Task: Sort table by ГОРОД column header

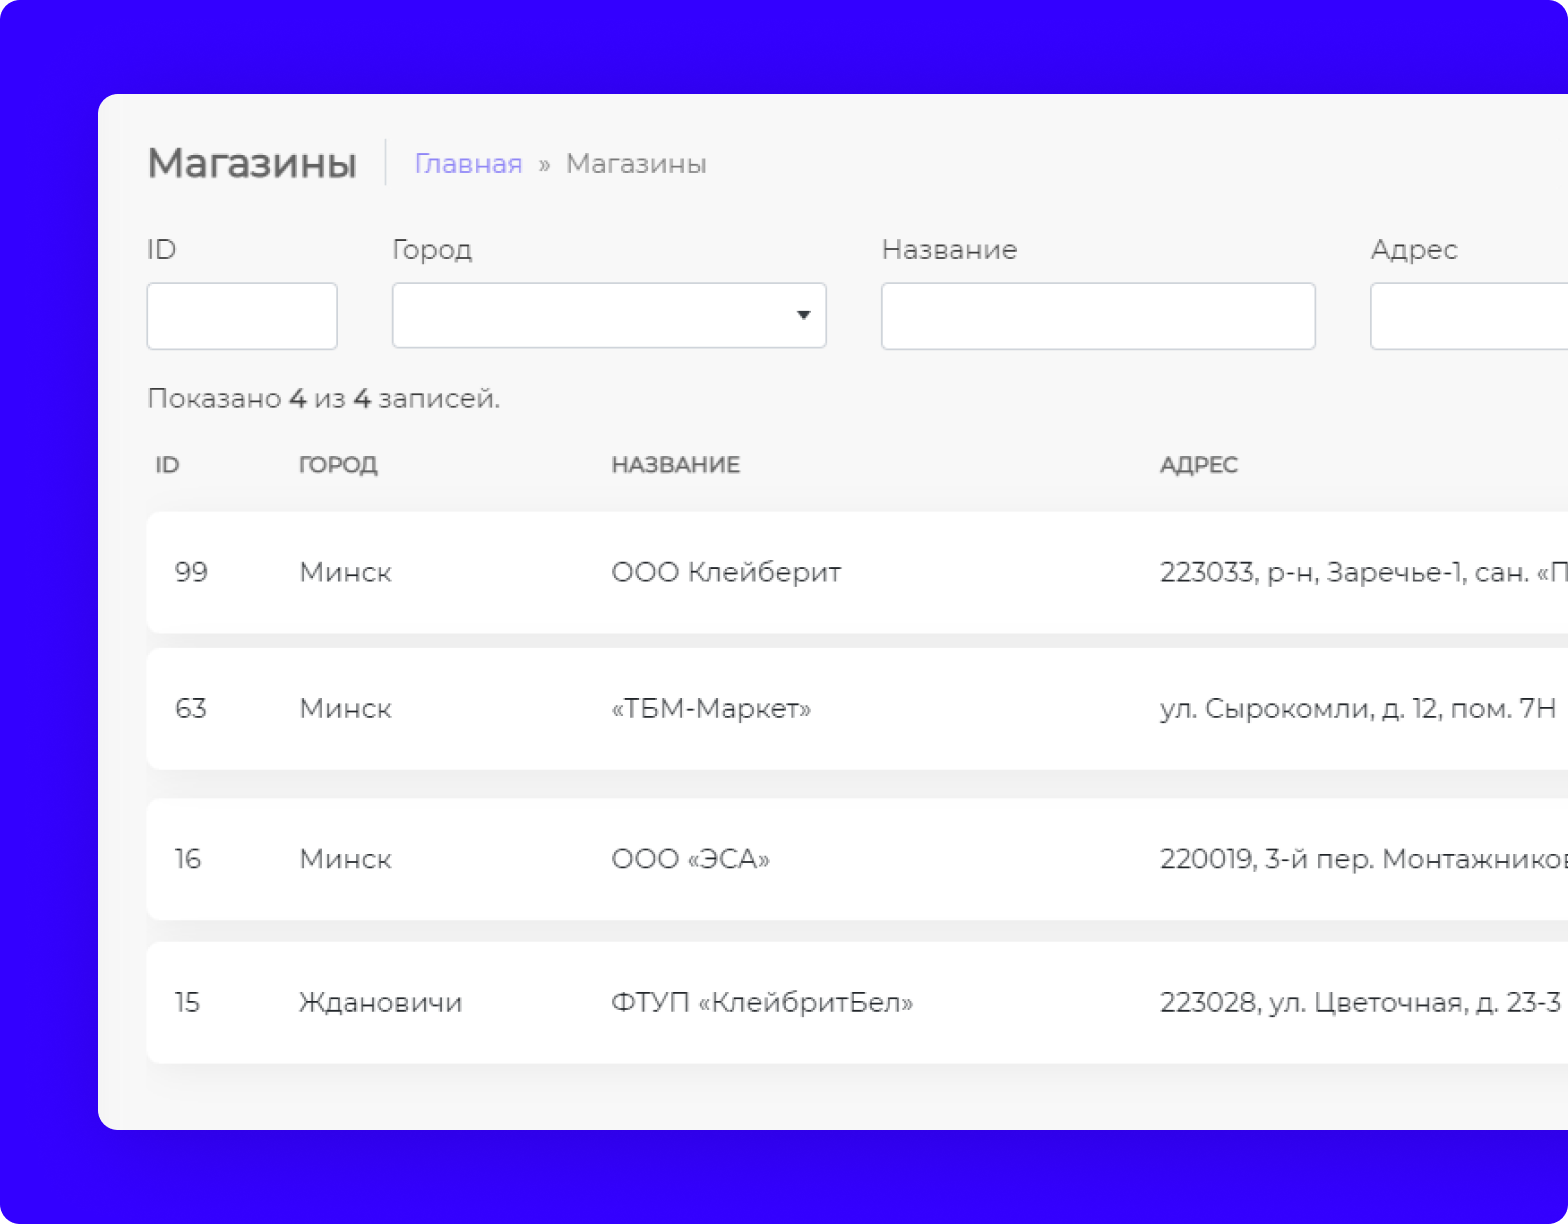Action: pos(338,465)
